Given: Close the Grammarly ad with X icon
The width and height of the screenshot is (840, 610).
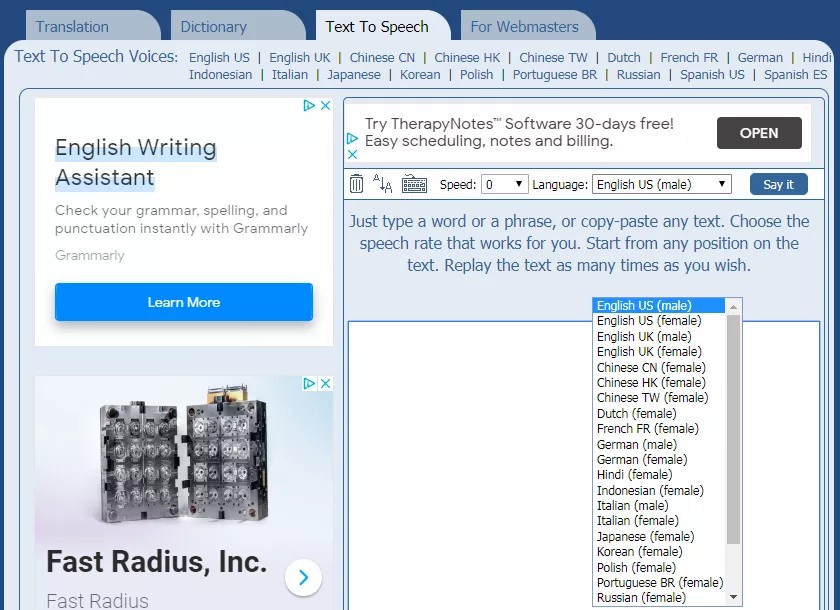Looking at the screenshot, I should click(x=325, y=105).
